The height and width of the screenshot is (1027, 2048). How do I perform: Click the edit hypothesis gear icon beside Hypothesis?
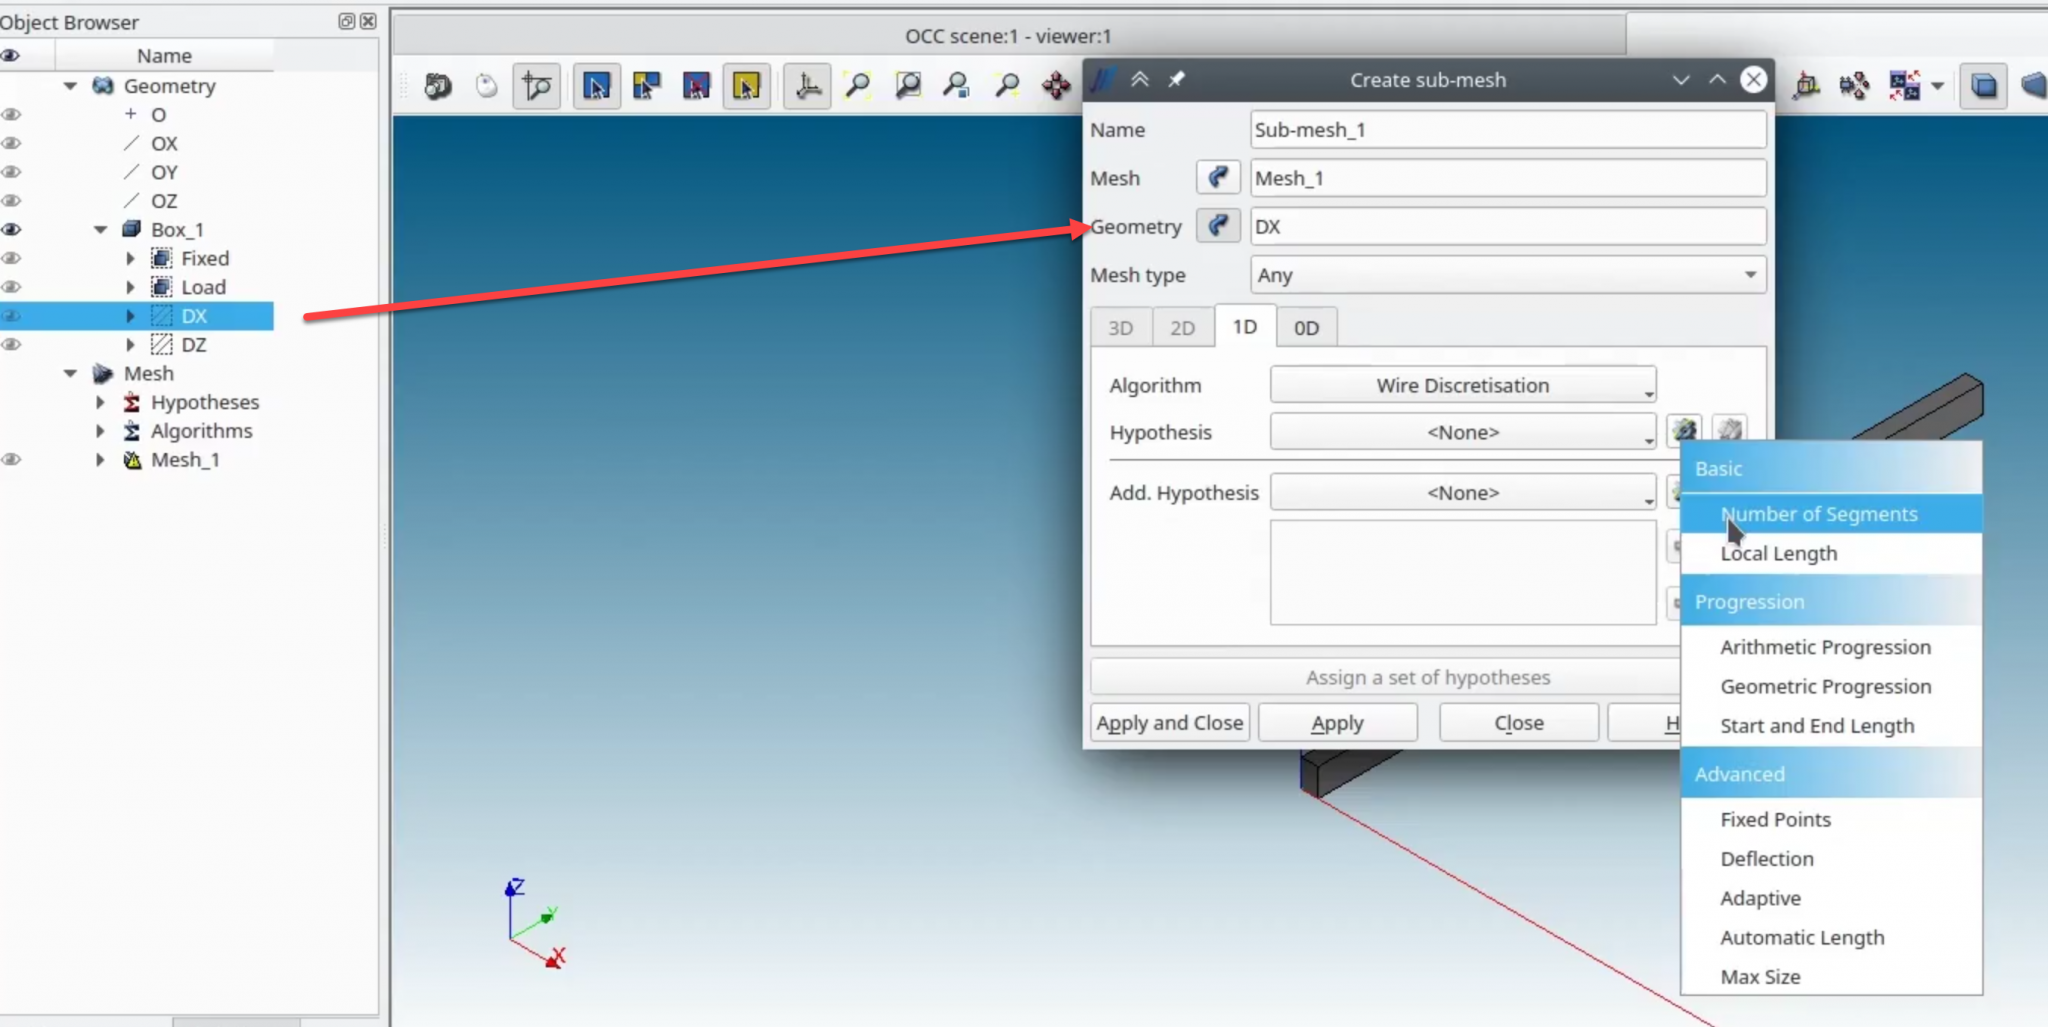click(1684, 430)
